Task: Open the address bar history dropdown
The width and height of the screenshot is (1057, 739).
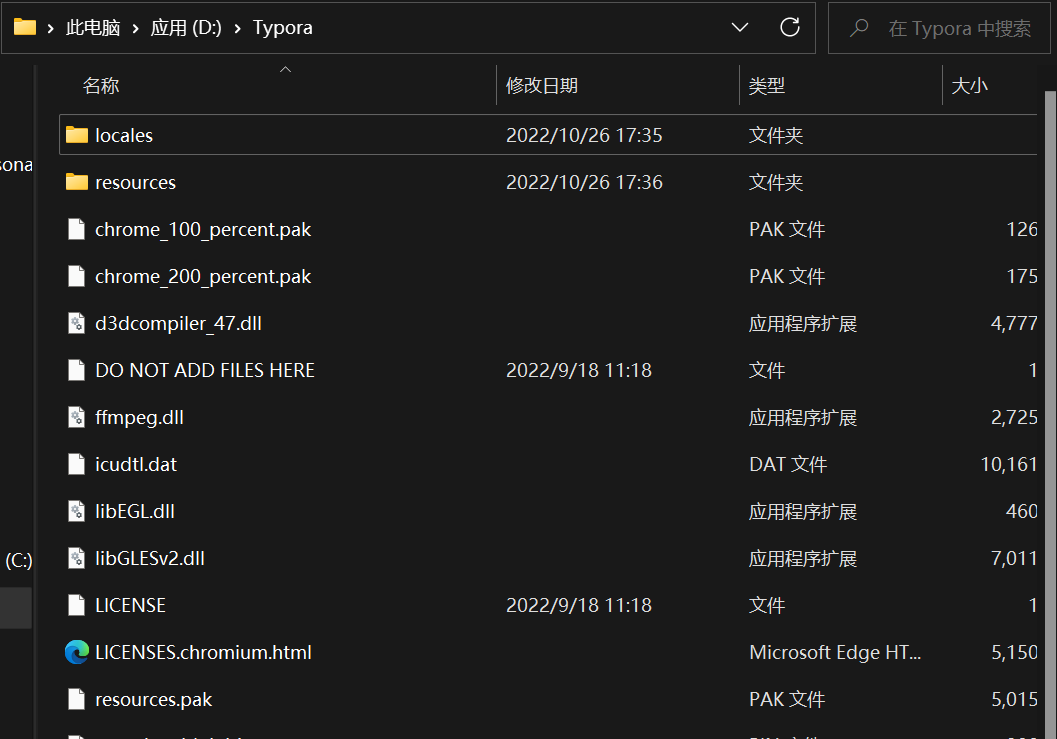Action: point(739,27)
